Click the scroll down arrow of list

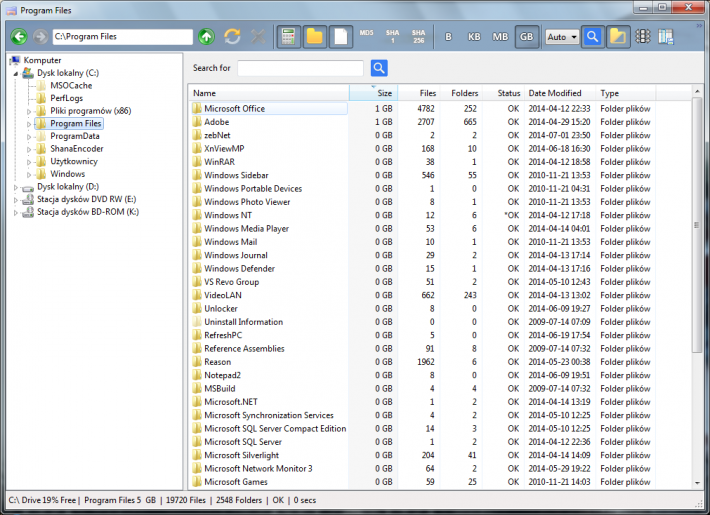click(x=697, y=483)
